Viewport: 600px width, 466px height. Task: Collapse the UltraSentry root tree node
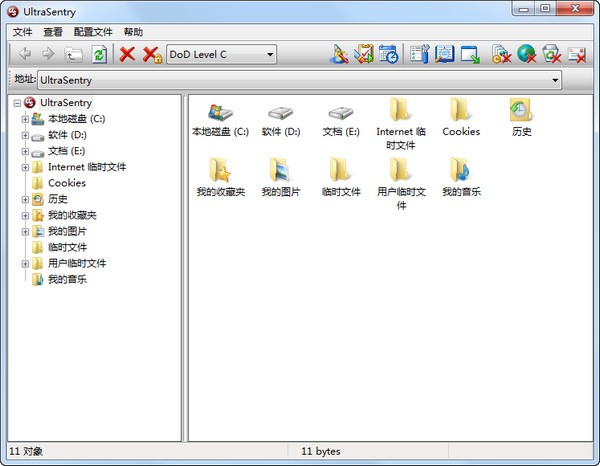point(17,103)
